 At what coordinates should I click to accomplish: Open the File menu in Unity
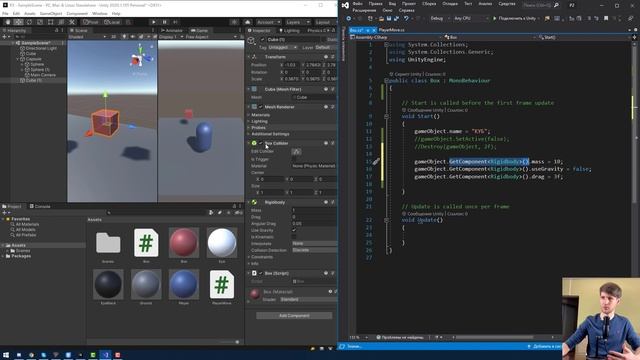click(5, 13)
